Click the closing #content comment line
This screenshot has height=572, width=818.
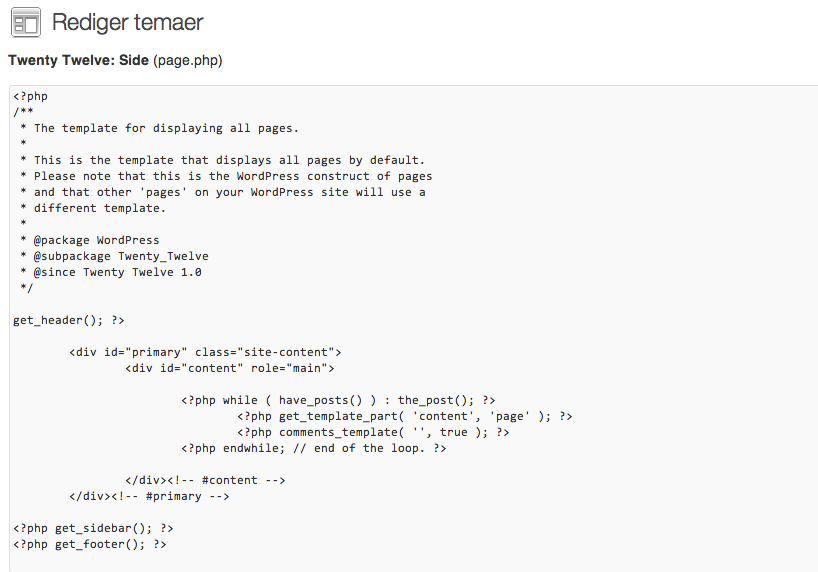point(205,480)
